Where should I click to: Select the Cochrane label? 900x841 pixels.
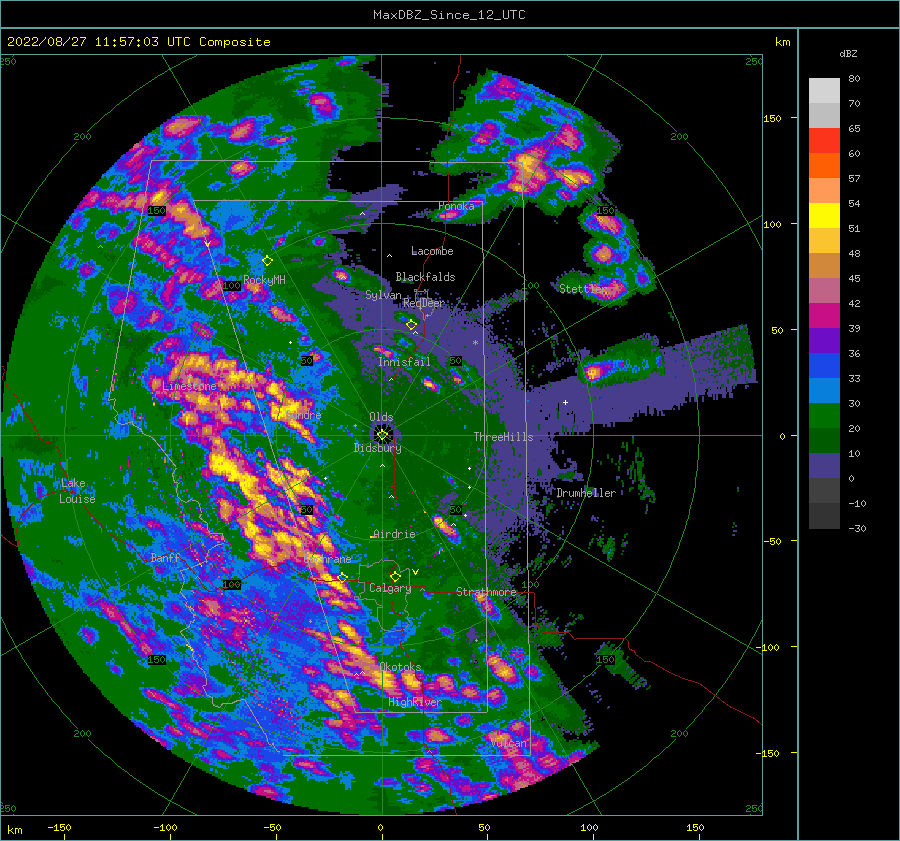328,559
